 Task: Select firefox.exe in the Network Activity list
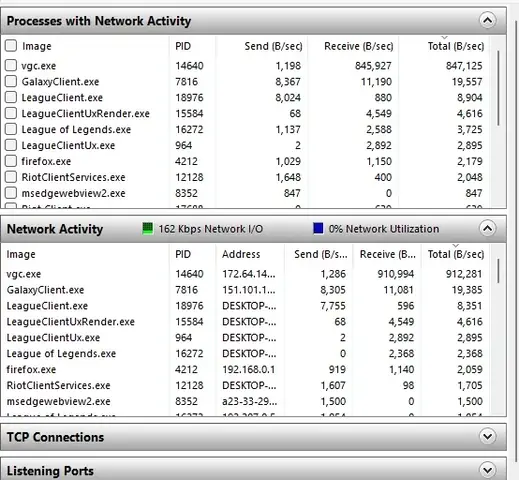point(31,370)
